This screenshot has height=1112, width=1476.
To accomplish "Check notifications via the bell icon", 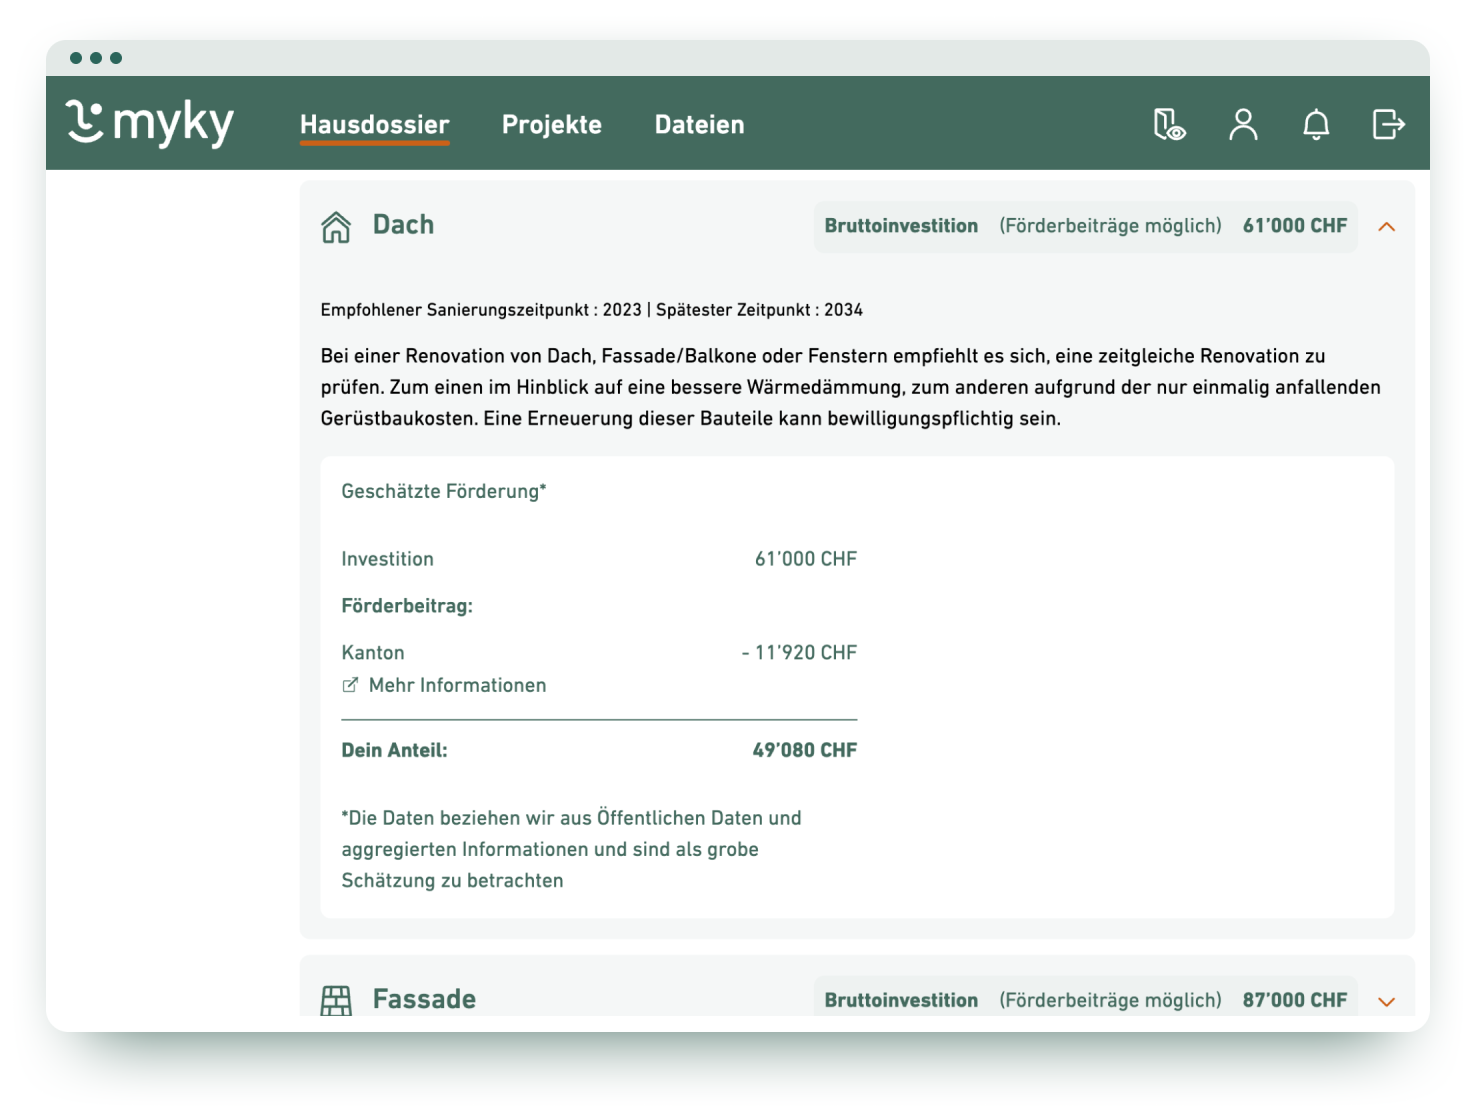I will [x=1316, y=124].
